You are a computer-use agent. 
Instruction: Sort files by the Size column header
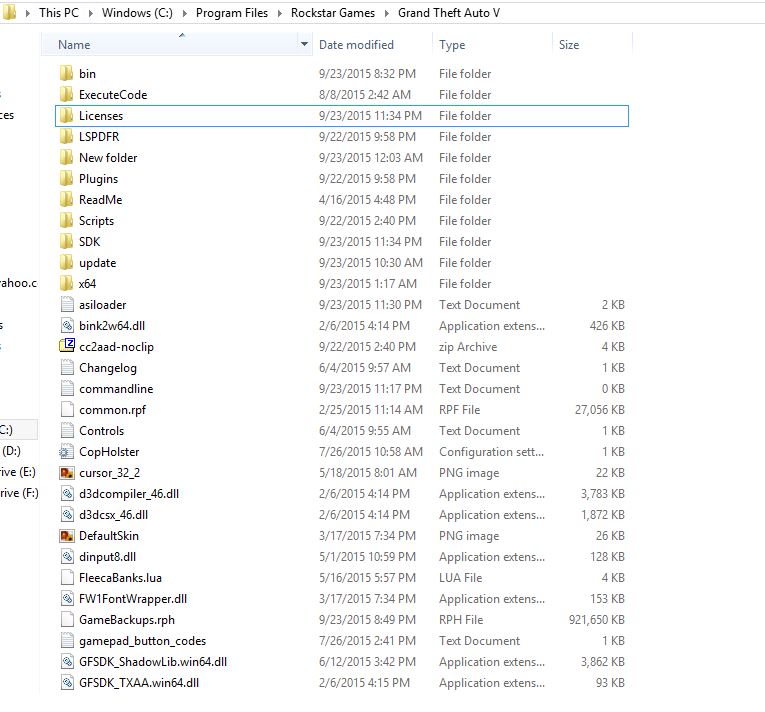(x=569, y=44)
